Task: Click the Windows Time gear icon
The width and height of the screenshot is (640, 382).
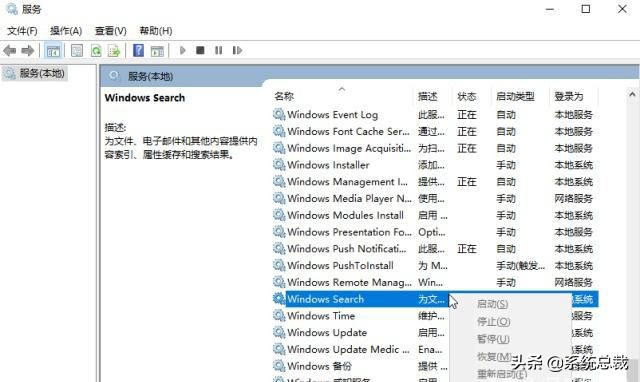Action: point(279,315)
